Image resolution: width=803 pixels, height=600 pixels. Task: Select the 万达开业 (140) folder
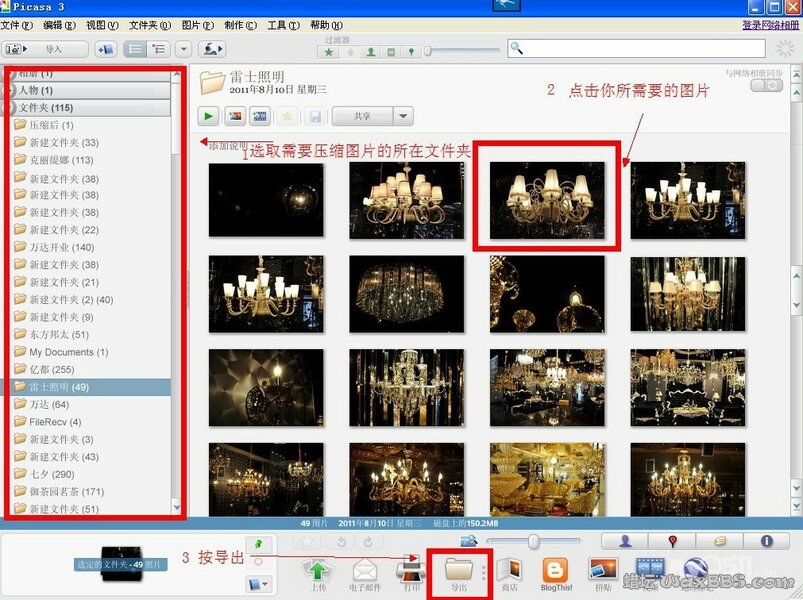(61, 247)
